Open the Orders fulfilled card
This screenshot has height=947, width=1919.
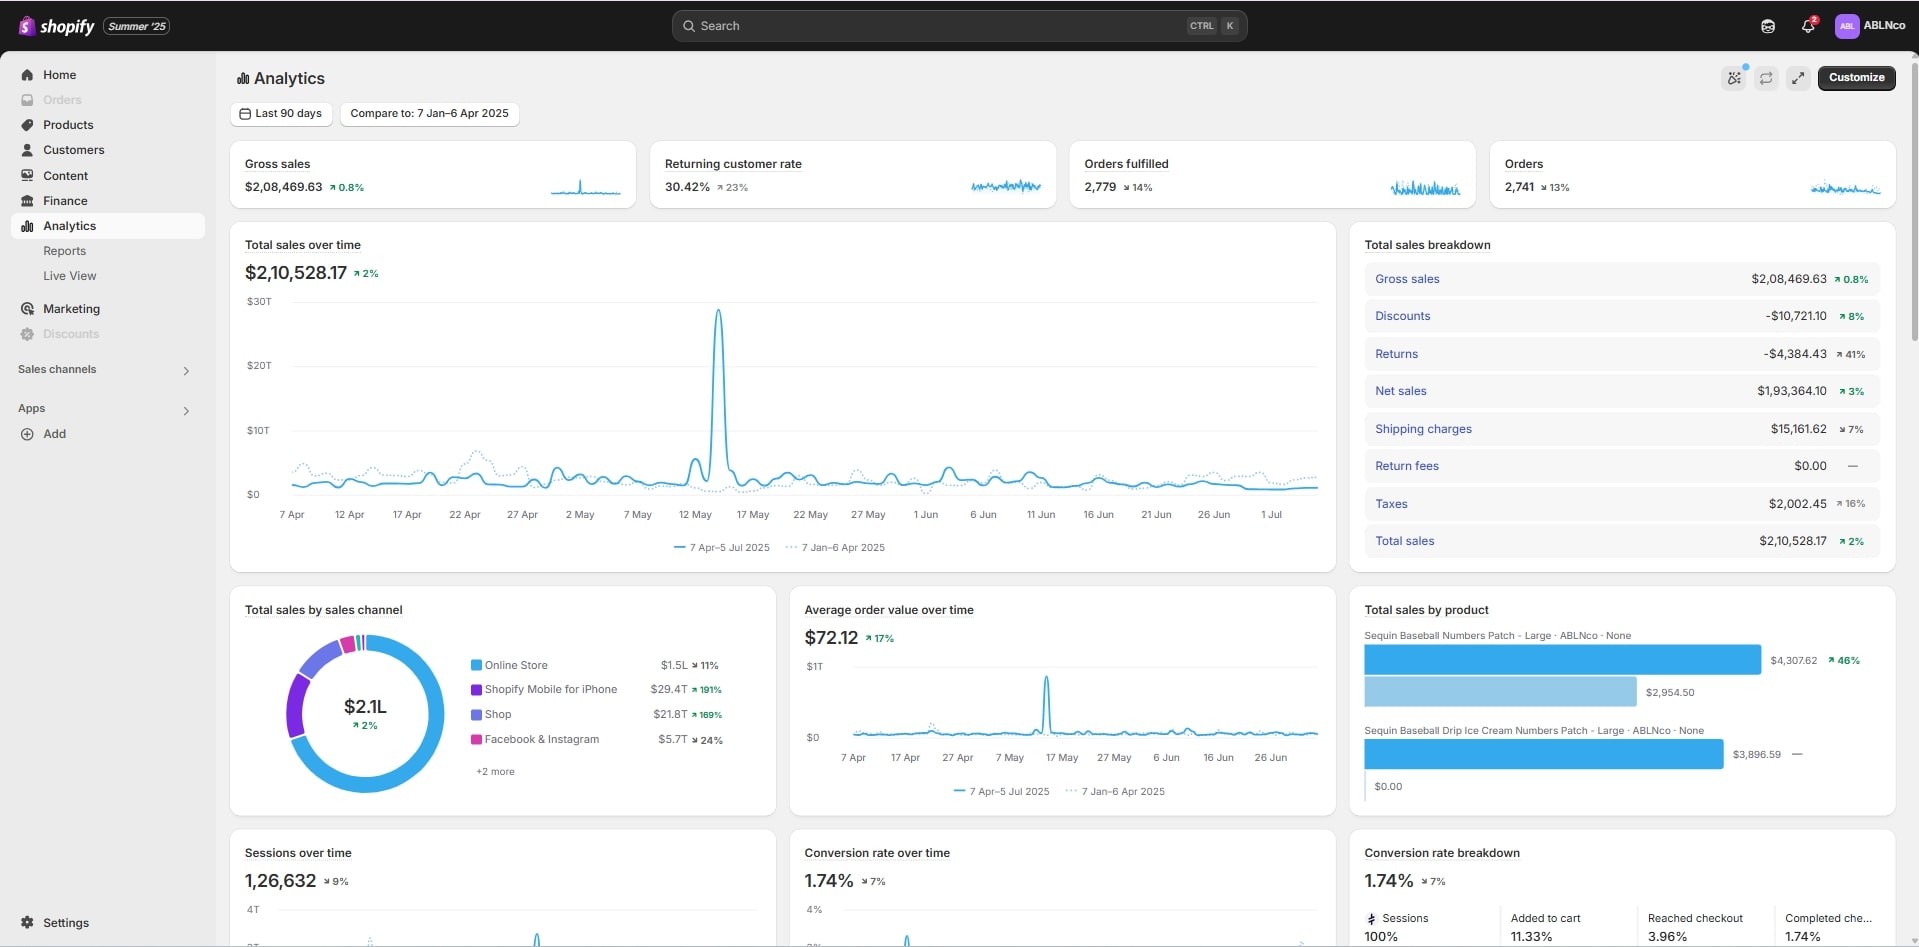[1272, 174]
